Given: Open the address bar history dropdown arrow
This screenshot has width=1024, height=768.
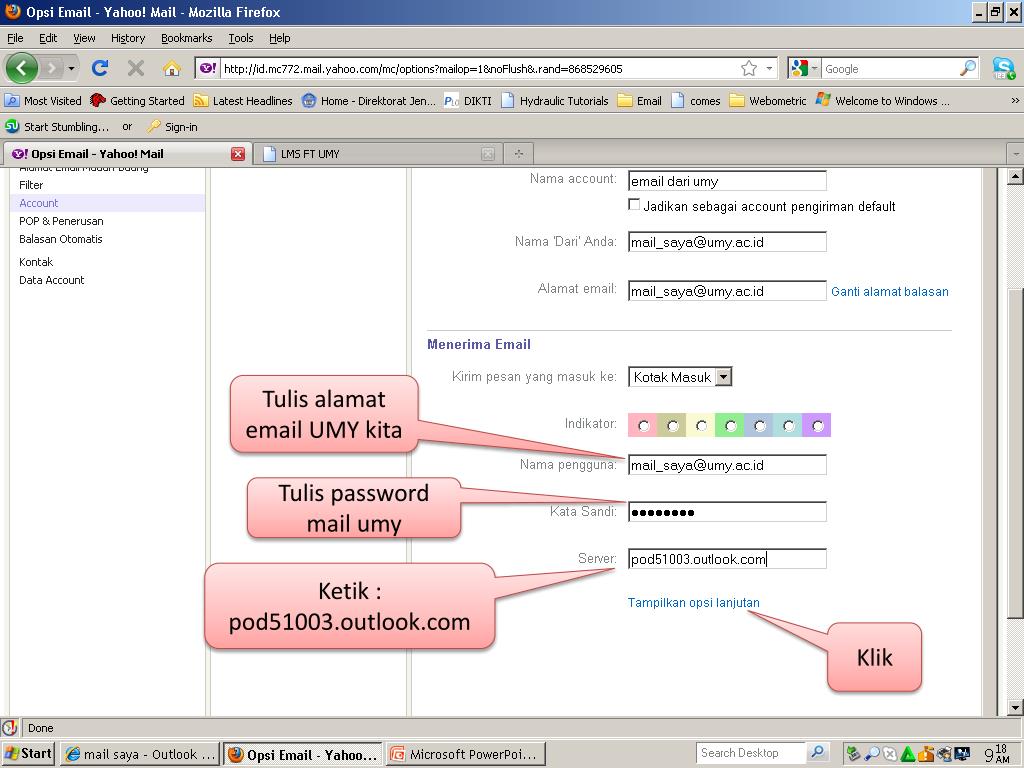Looking at the screenshot, I should coord(769,68).
